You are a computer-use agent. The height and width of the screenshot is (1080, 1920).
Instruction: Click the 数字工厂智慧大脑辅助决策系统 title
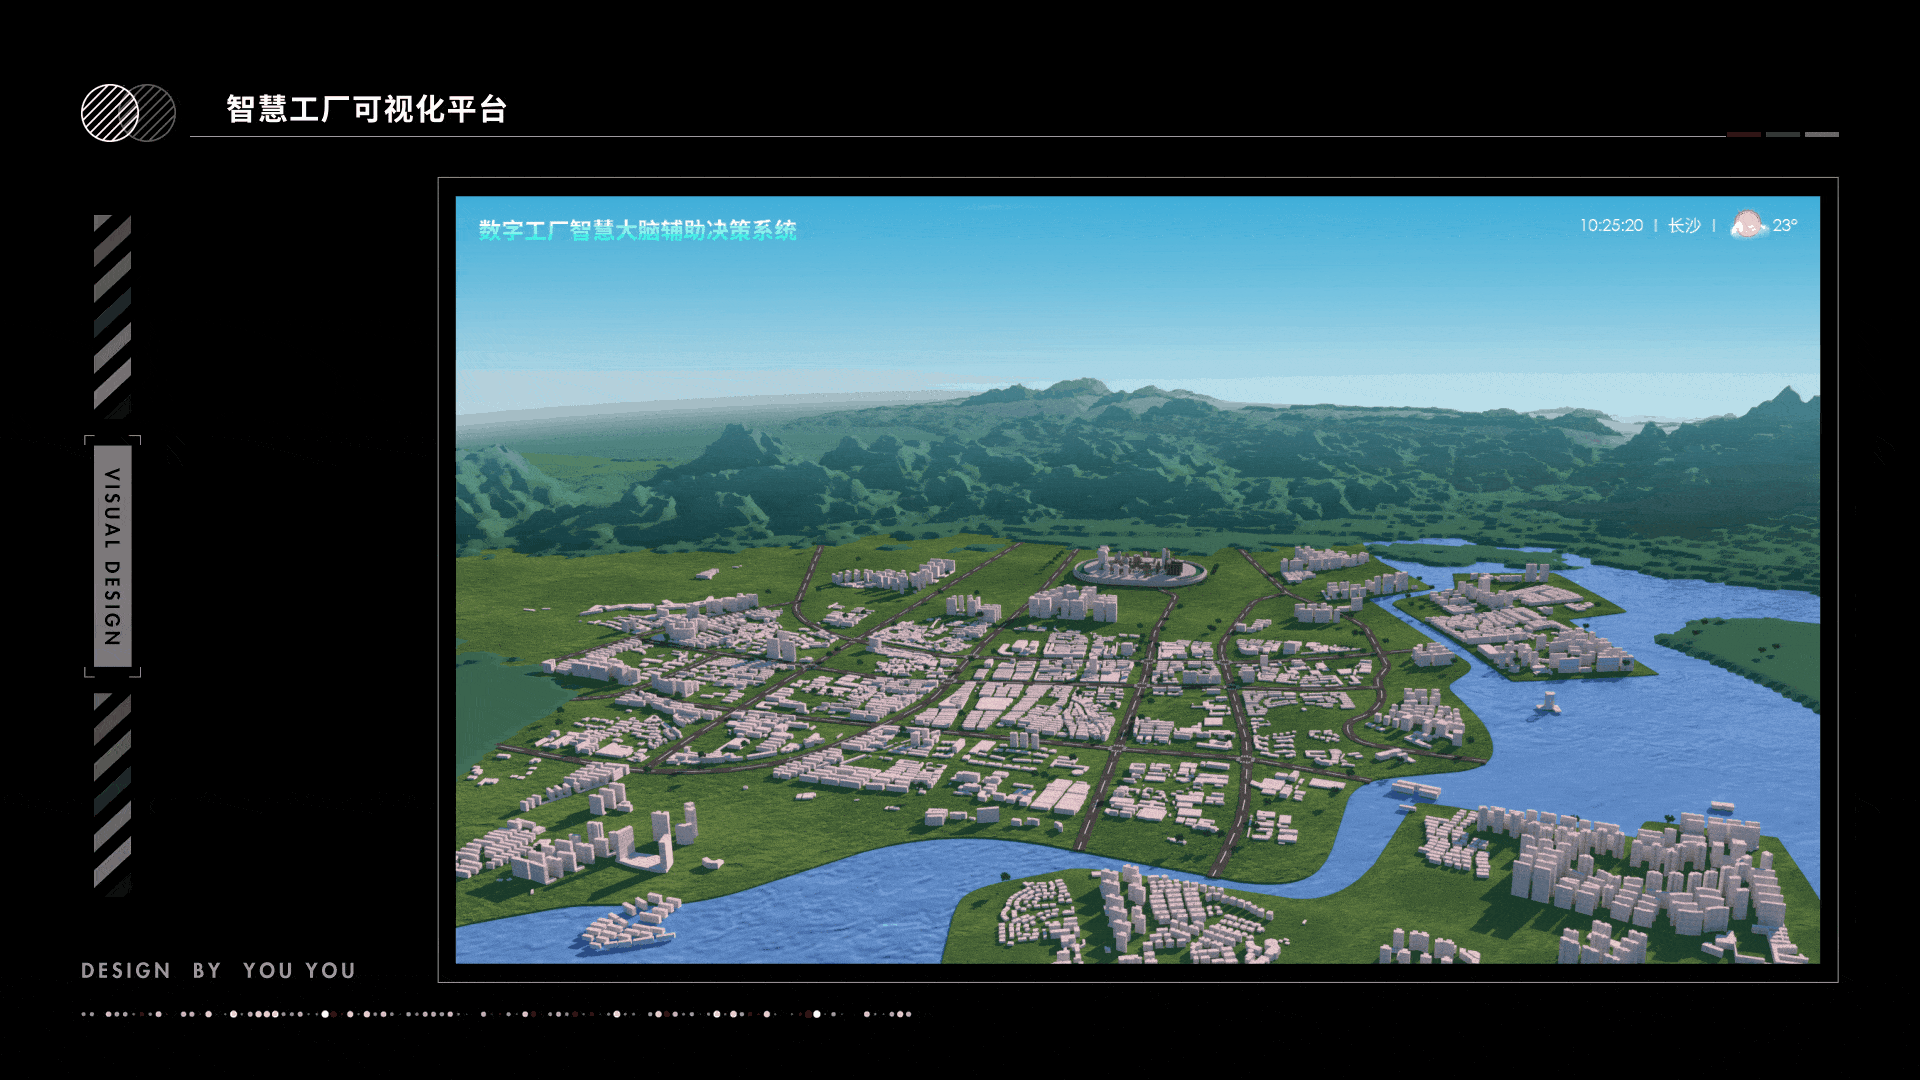coord(637,230)
